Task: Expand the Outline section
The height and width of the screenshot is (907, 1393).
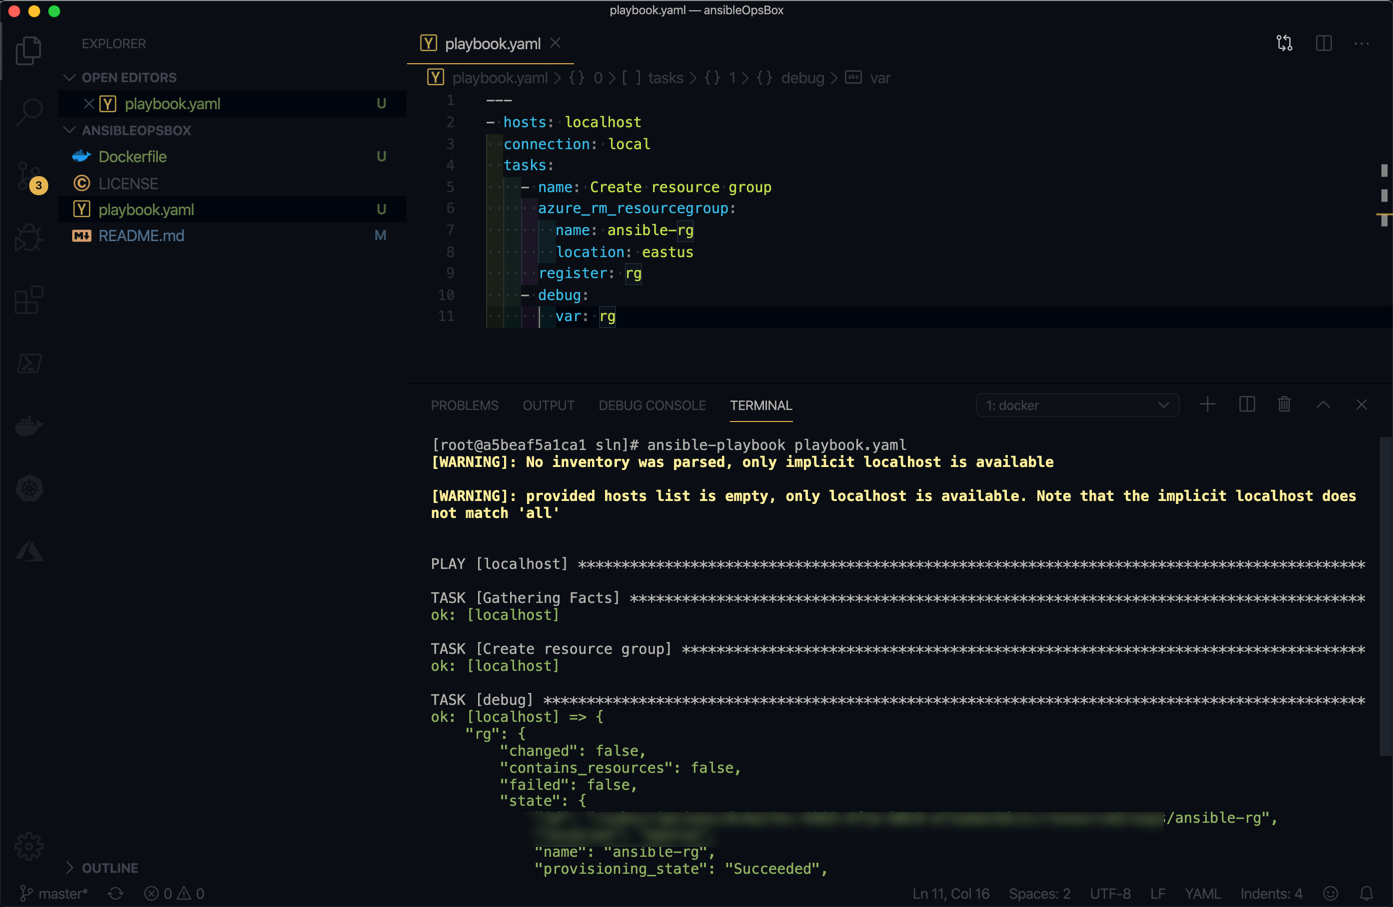Action: click(109, 868)
